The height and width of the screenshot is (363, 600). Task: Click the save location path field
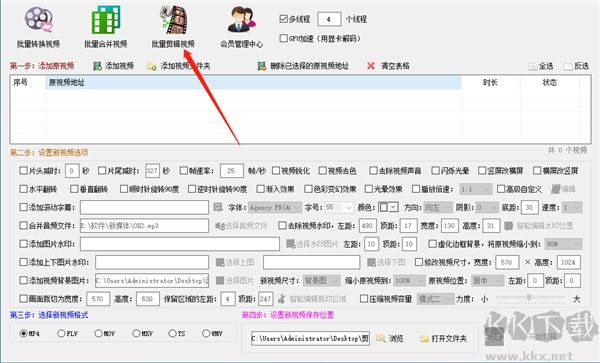coord(310,339)
